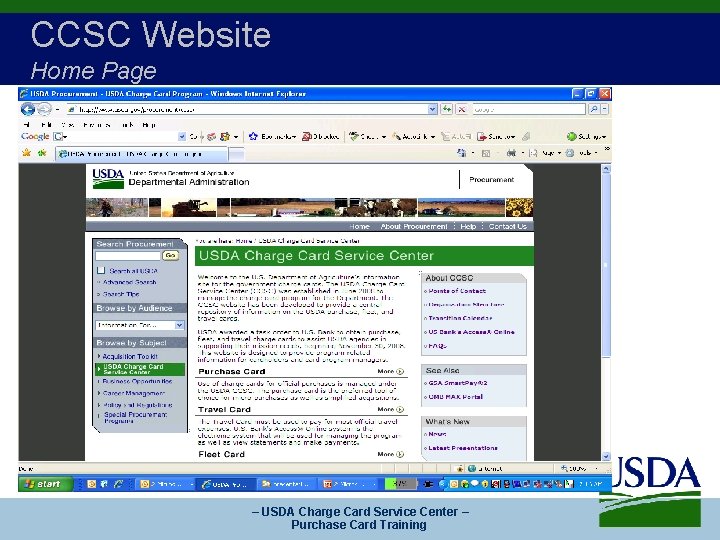Click the zoom level icon in status bar

coord(564,468)
